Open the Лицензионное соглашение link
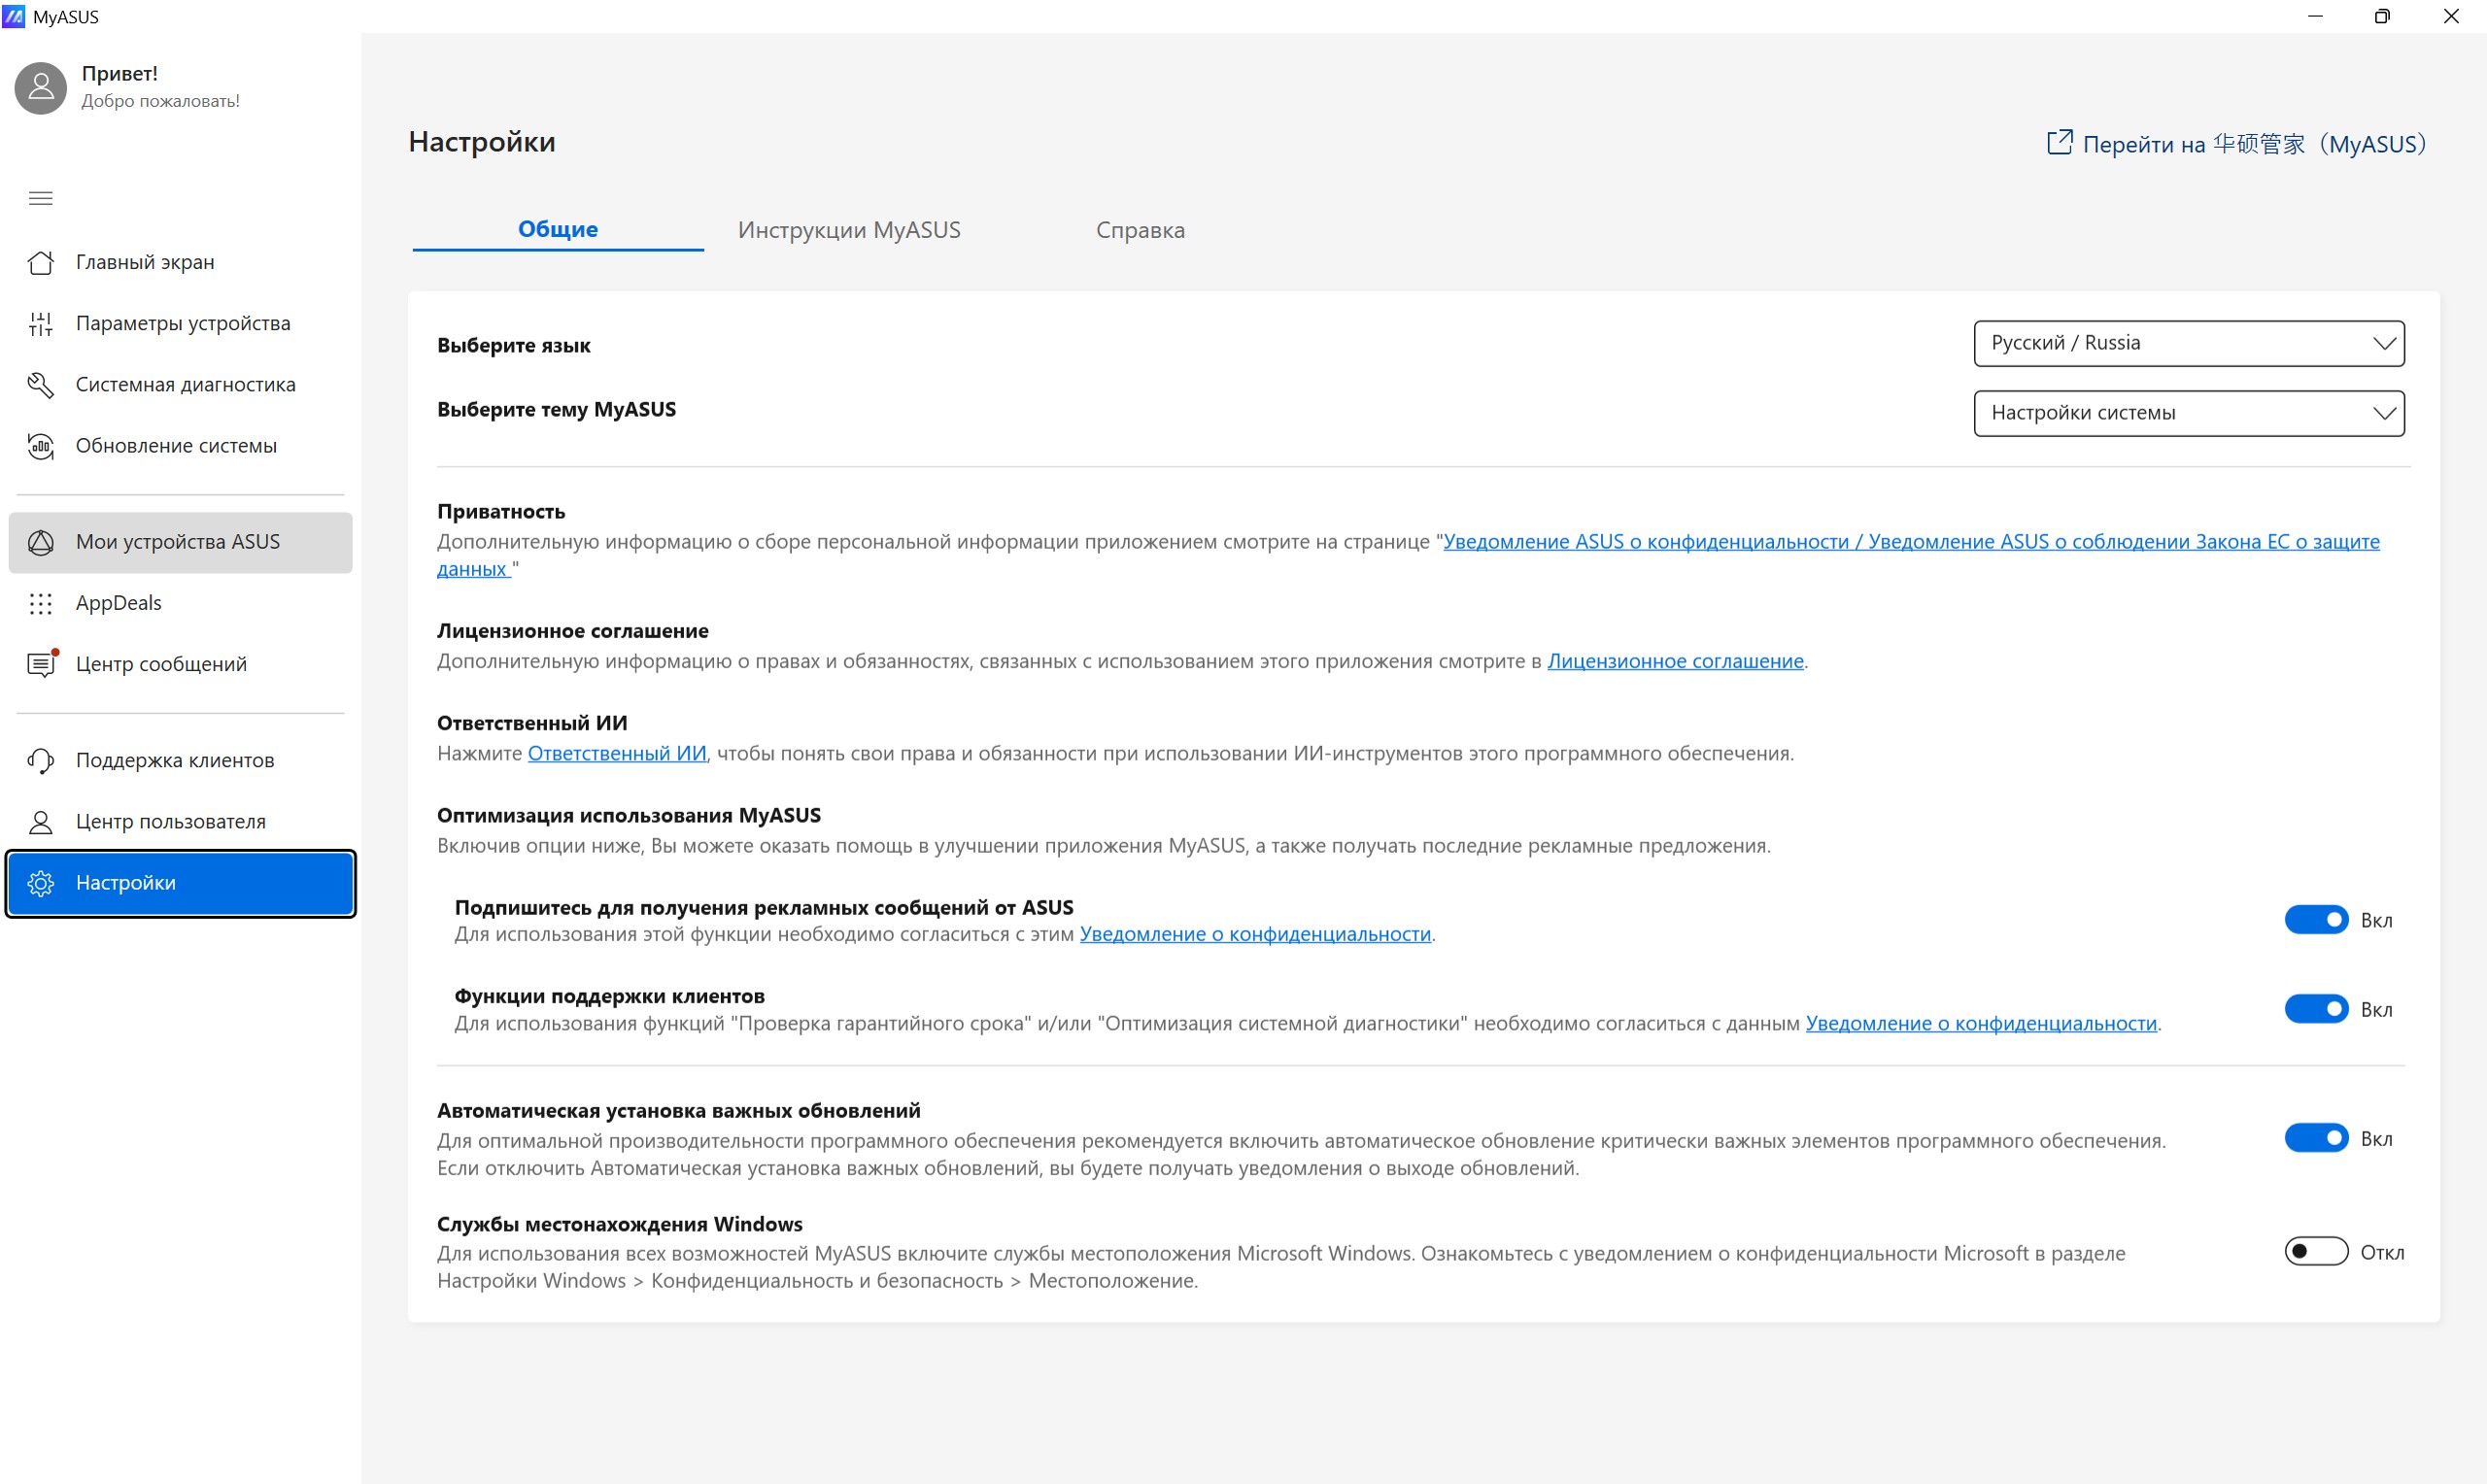 coord(1675,661)
